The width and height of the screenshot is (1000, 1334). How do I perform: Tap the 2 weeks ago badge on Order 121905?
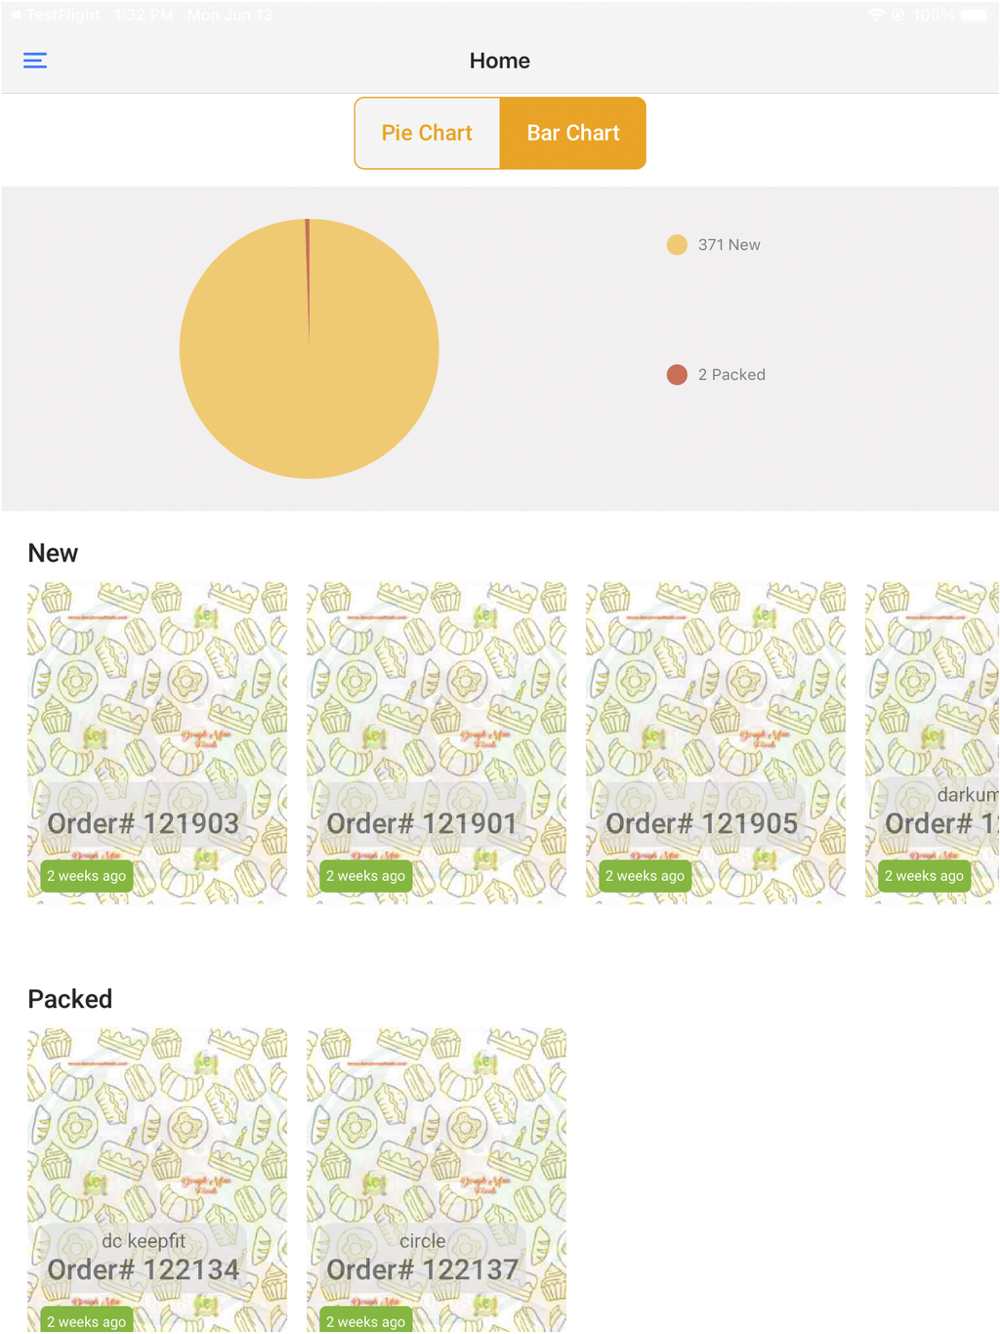tap(645, 876)
